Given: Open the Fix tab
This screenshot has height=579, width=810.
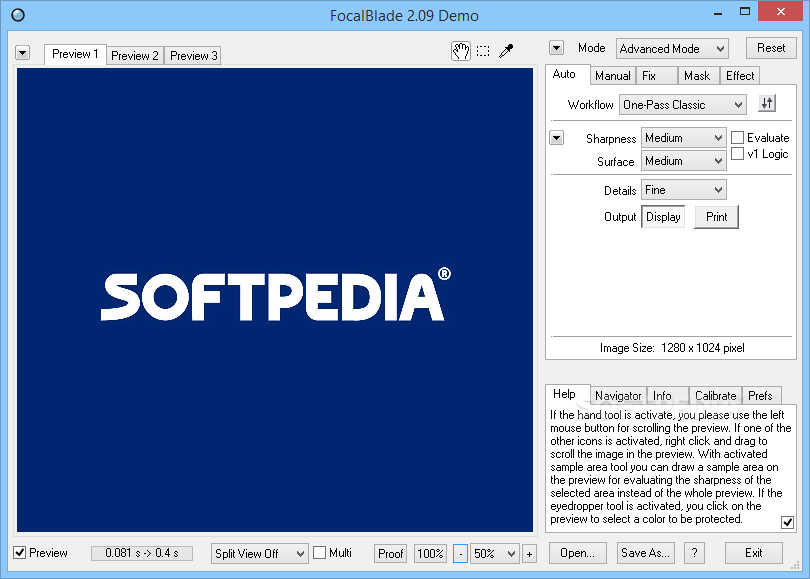Looking at the screenshot, I should tap(657, 76).
